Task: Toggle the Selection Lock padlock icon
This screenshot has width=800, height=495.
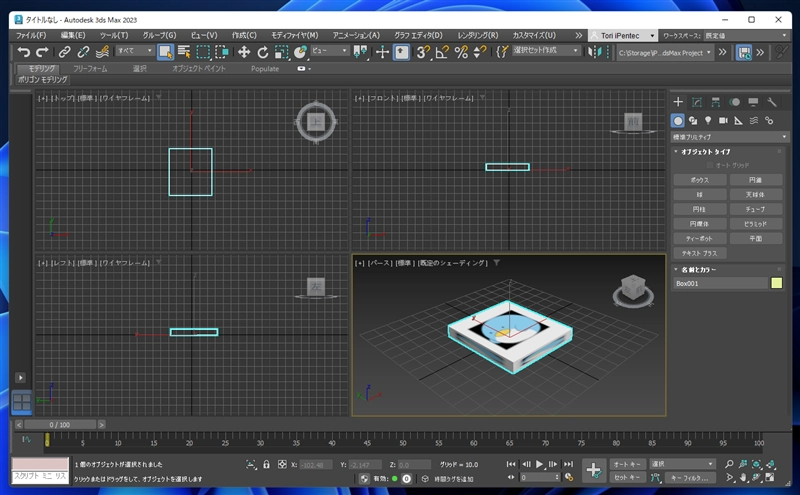Action: point(266,464)
